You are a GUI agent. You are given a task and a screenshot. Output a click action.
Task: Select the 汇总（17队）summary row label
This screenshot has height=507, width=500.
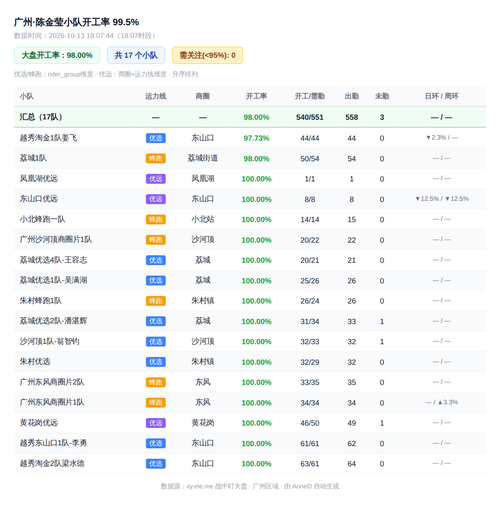(x=41, y=117)
